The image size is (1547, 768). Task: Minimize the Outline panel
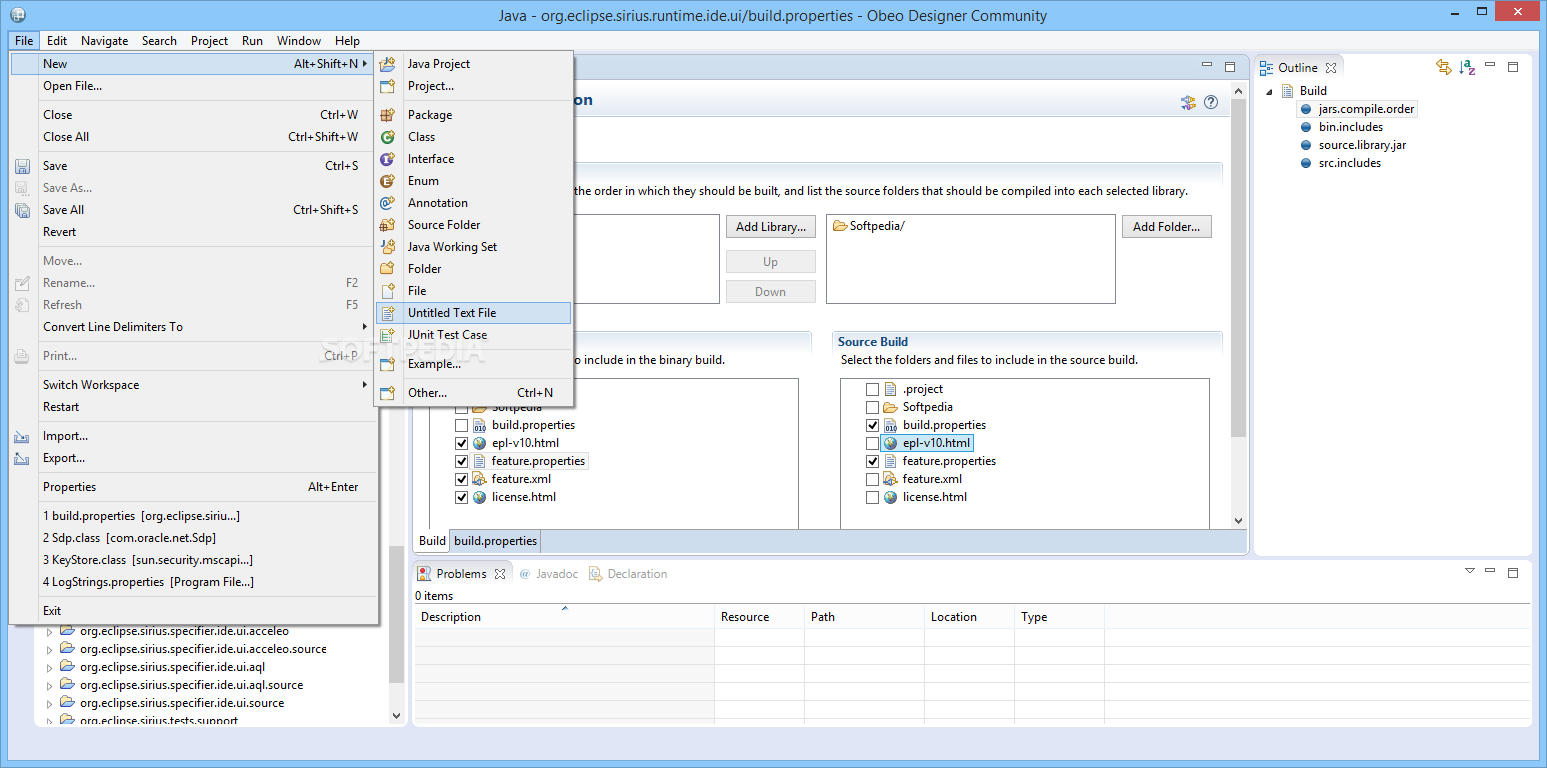tap(1491, 67)
